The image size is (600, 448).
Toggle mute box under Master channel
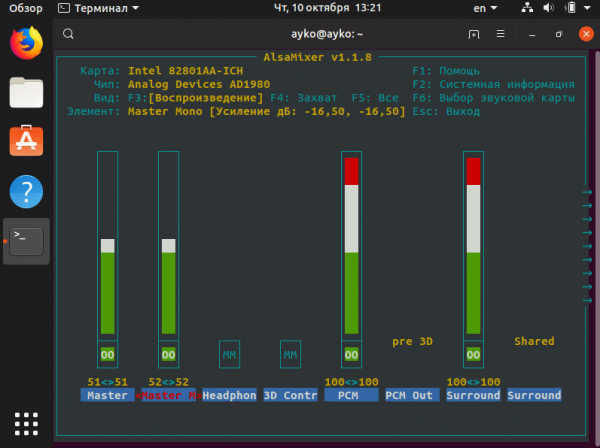pos(108,355)
